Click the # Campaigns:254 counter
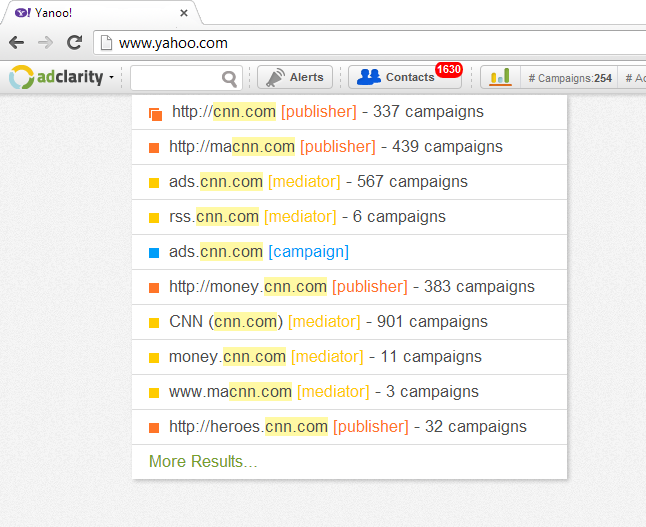This screenshot has width=646, height=527. click(x=570, y=78)
